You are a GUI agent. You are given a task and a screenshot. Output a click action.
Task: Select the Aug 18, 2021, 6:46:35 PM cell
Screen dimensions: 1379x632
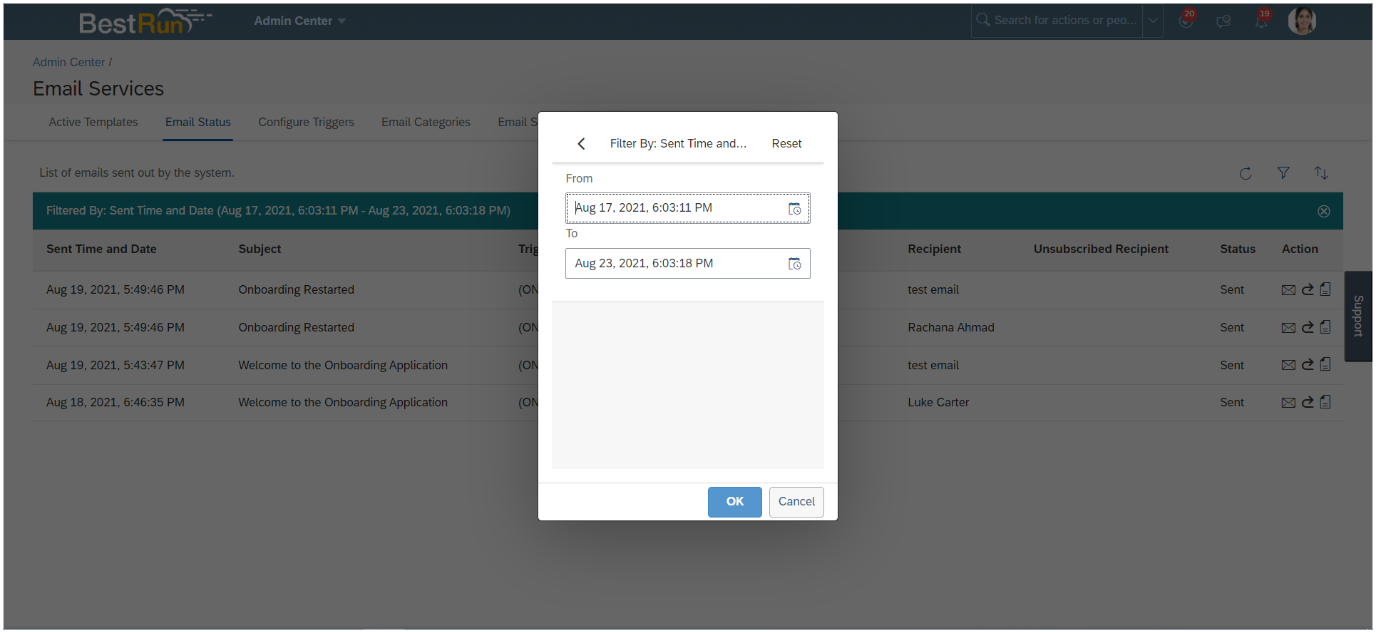click(115, 402)
